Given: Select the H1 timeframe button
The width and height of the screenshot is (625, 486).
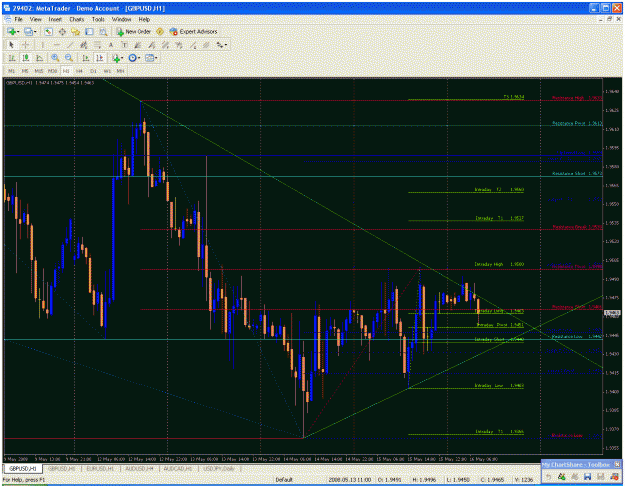Looking at the screenshot, I should tap(66, 71).
